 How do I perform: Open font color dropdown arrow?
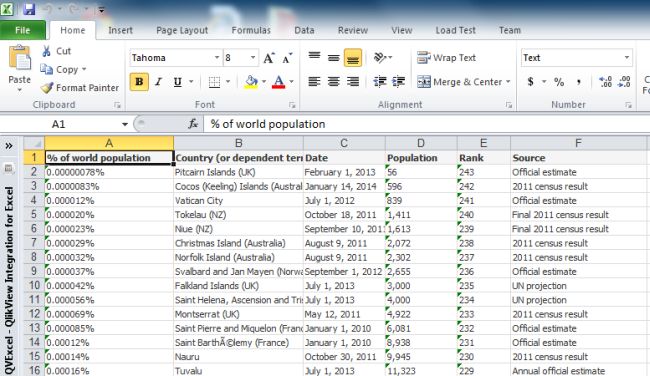coord(291,82)
